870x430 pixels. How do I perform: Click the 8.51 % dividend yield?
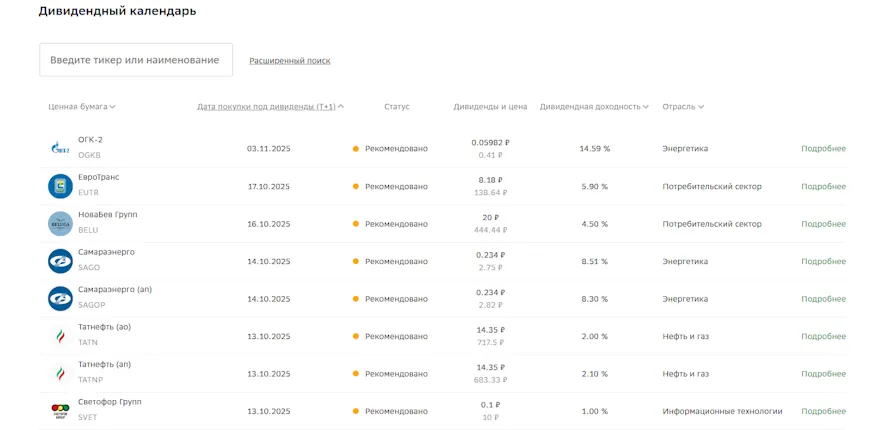pyautogui.click(x=595, y=261)
